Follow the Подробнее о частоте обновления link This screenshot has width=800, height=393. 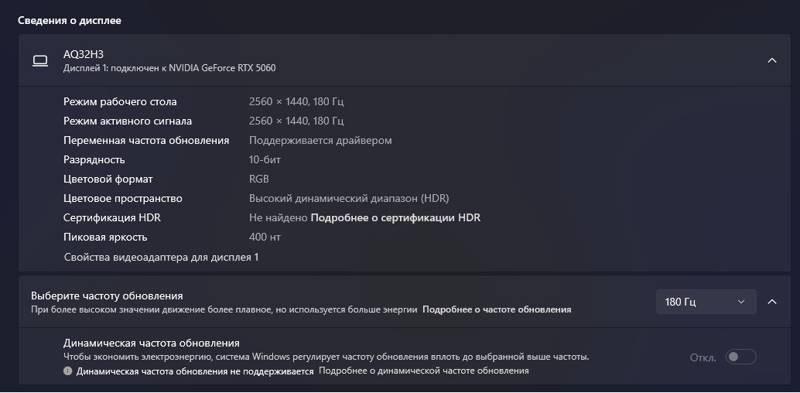(x=497, y=309)
